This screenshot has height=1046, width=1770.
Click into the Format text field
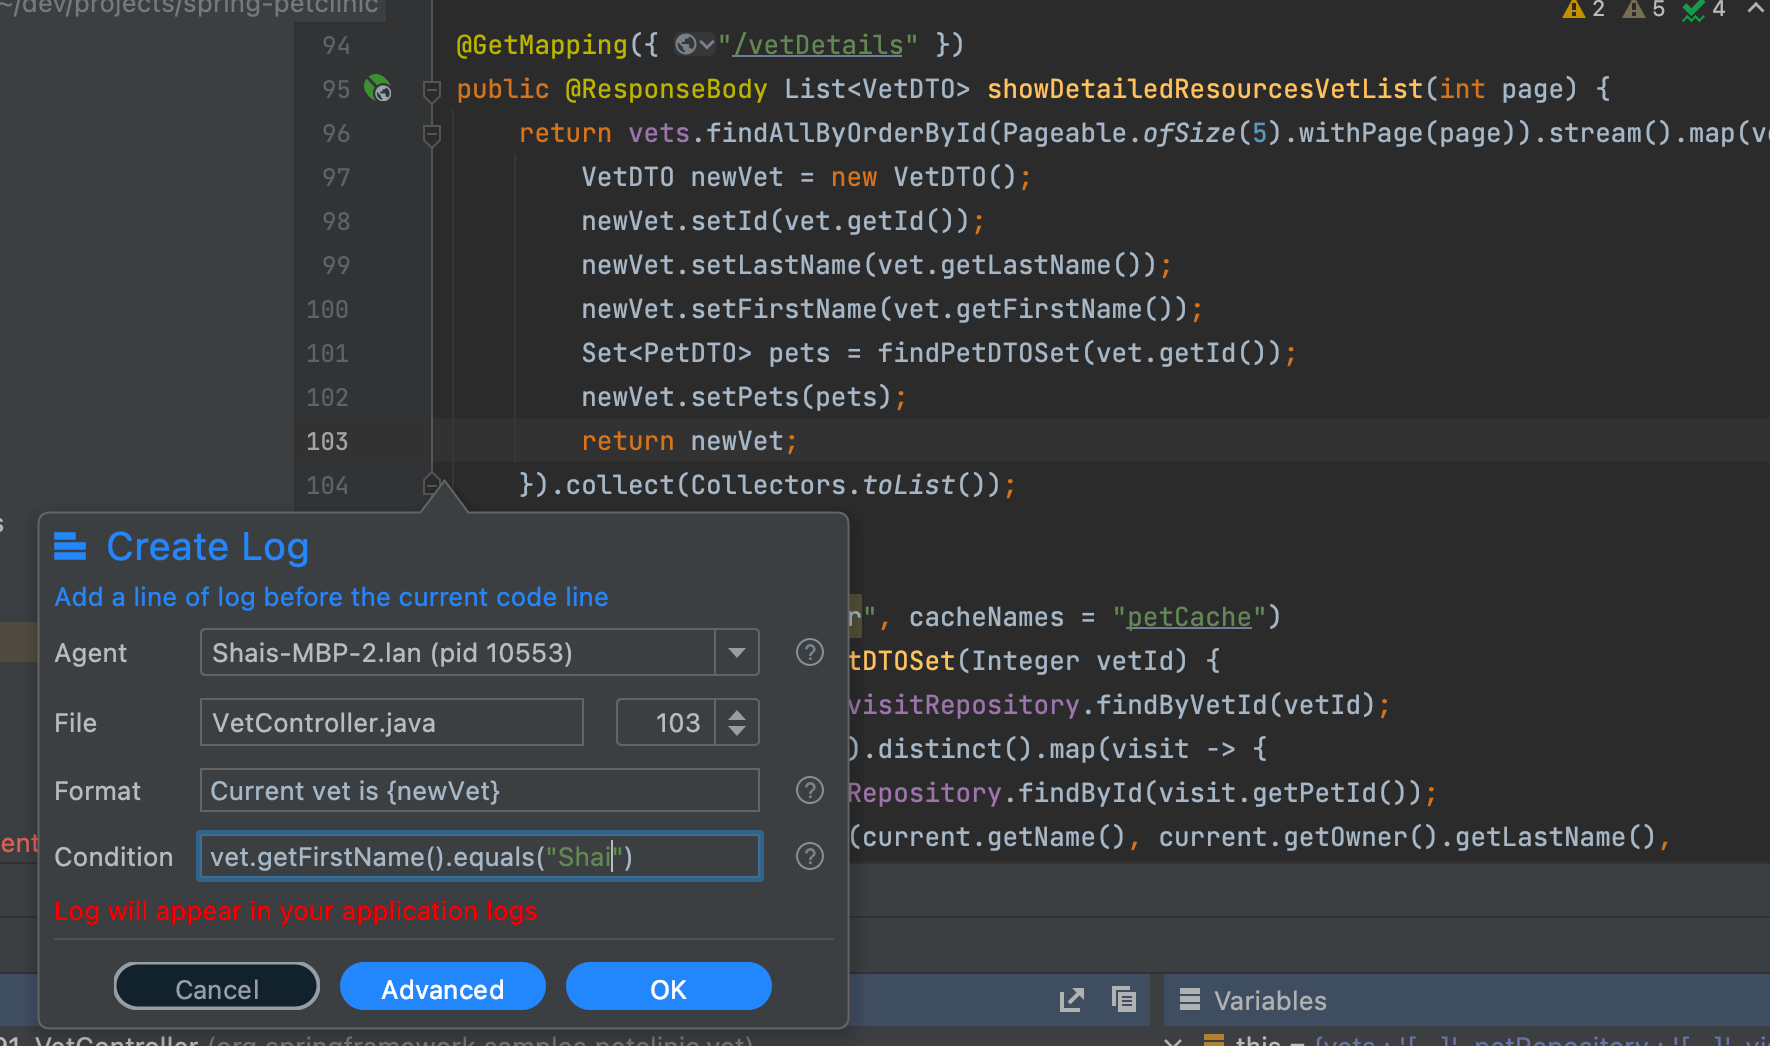tap(479, 791)
